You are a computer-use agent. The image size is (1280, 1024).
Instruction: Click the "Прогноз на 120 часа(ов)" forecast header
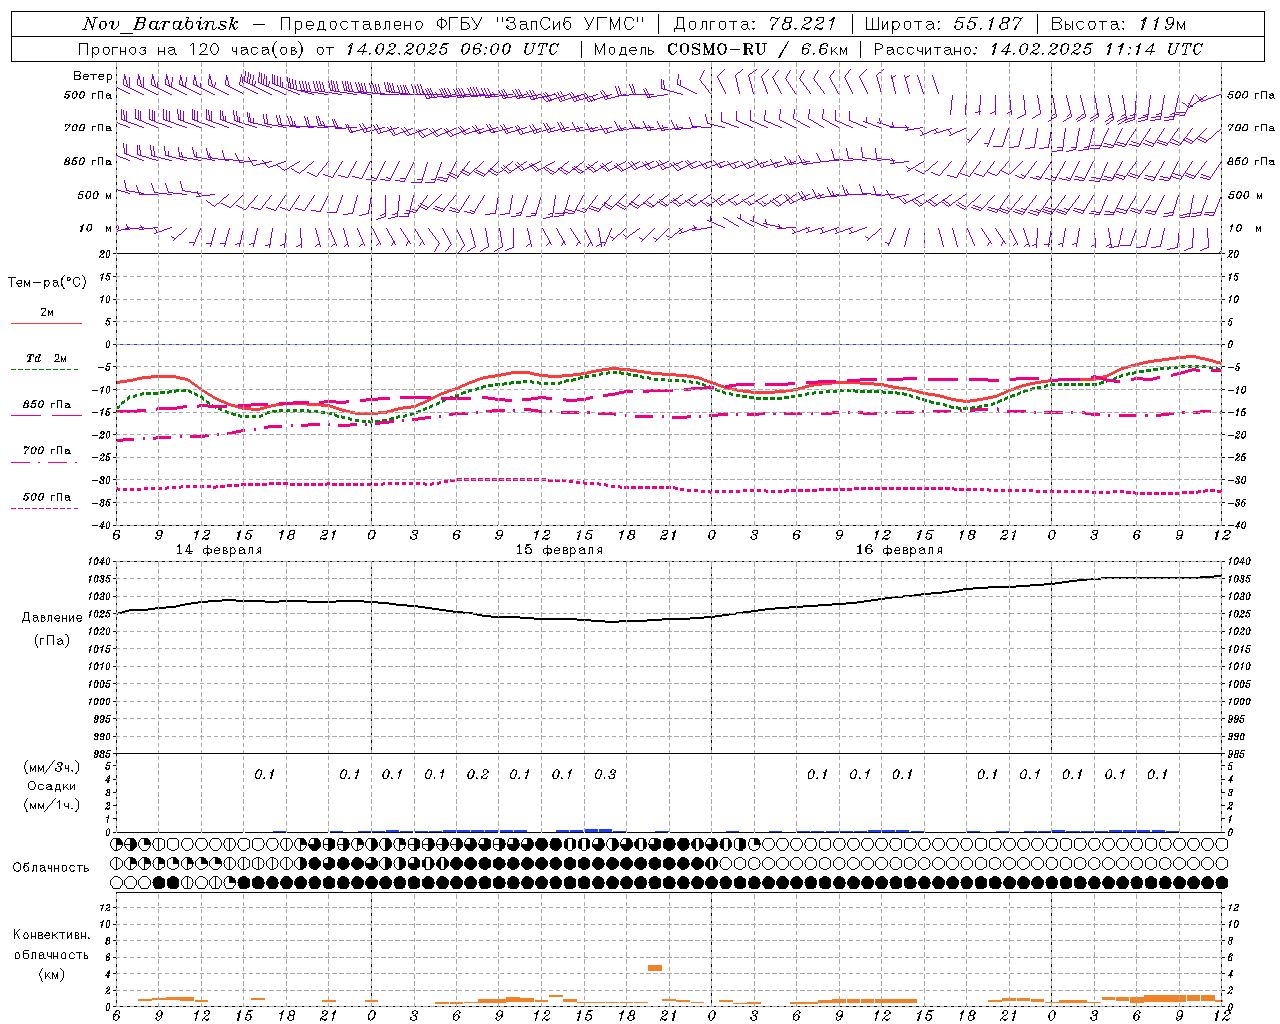click(x=192, y=49)
